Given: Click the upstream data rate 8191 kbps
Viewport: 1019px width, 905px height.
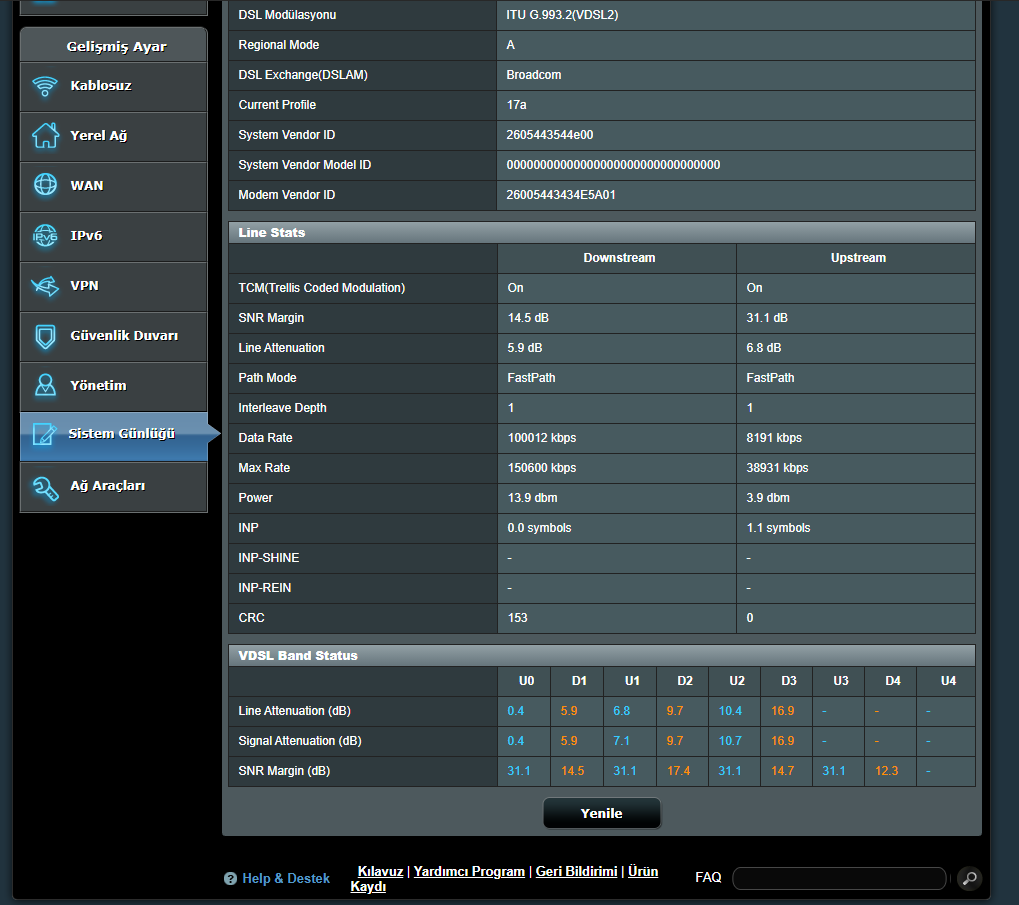Looking at the screenshot, I should click(x=774, y=438).
